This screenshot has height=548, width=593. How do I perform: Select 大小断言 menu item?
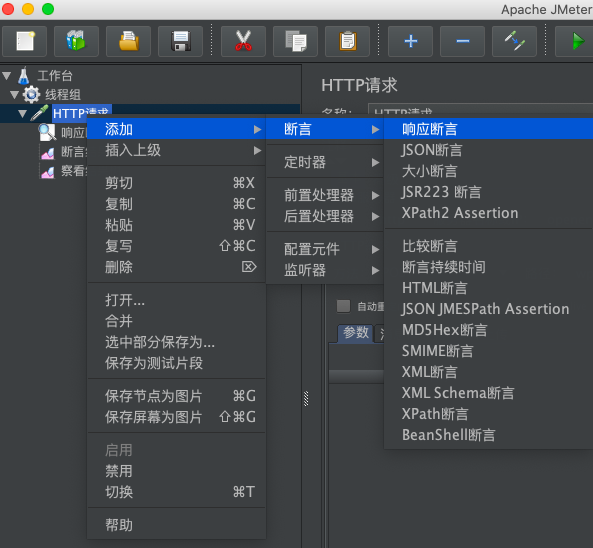pyautogui.click(x=489, y=171)
